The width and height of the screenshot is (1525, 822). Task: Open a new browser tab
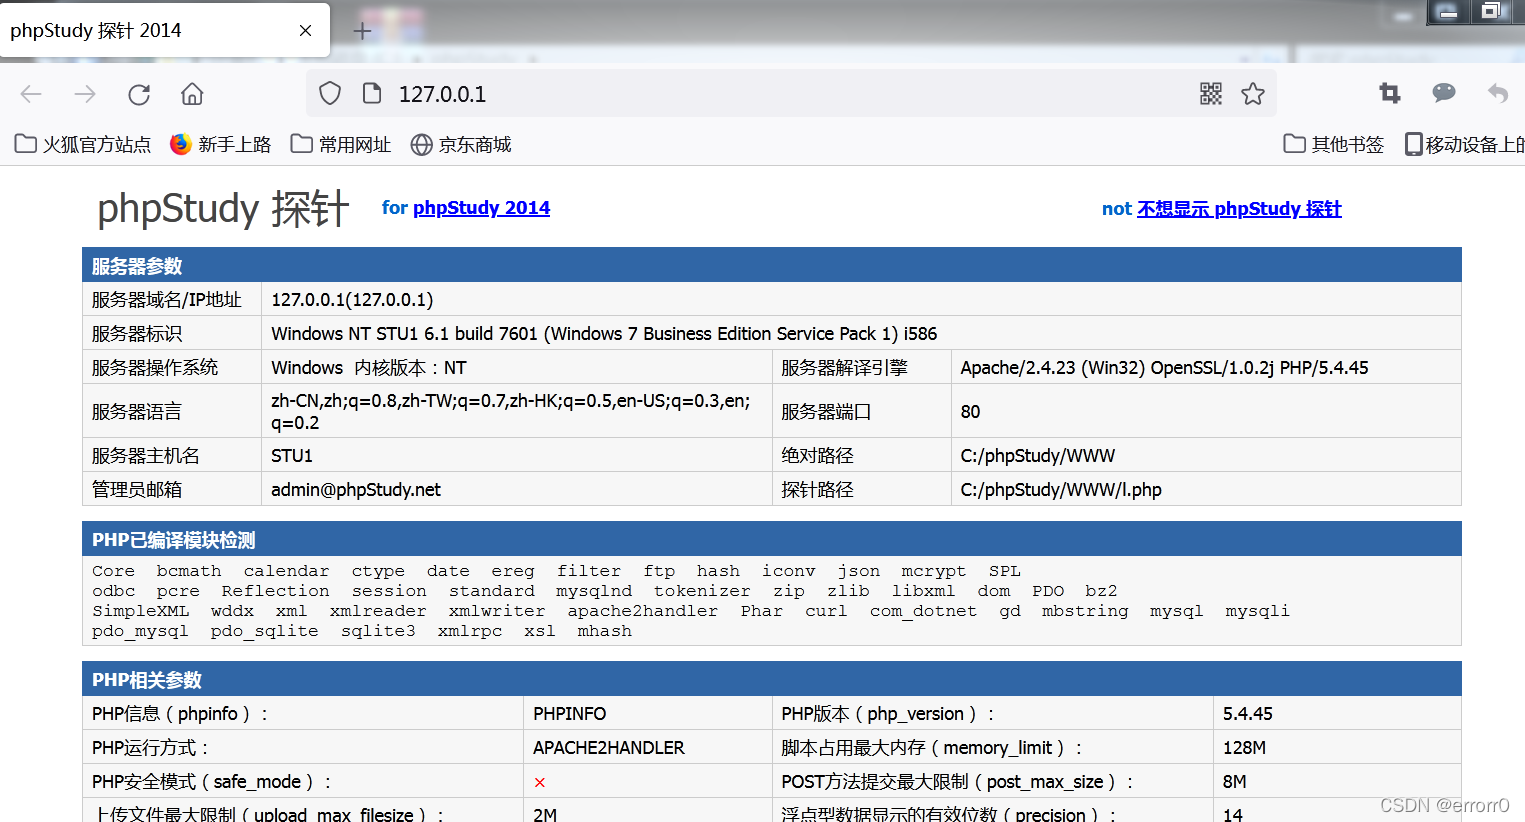tap(362, 31)
